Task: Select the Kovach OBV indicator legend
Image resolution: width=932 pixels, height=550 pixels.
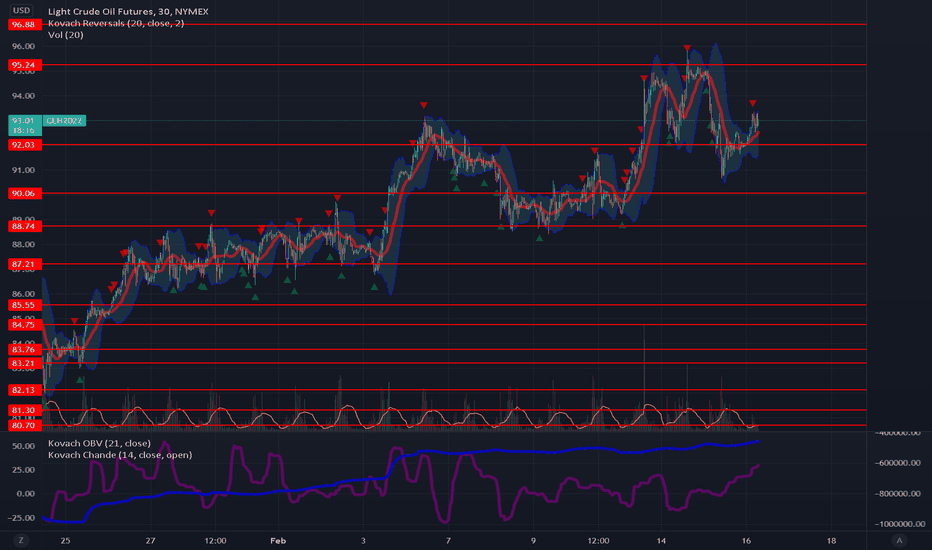Action: click(99, 443)
